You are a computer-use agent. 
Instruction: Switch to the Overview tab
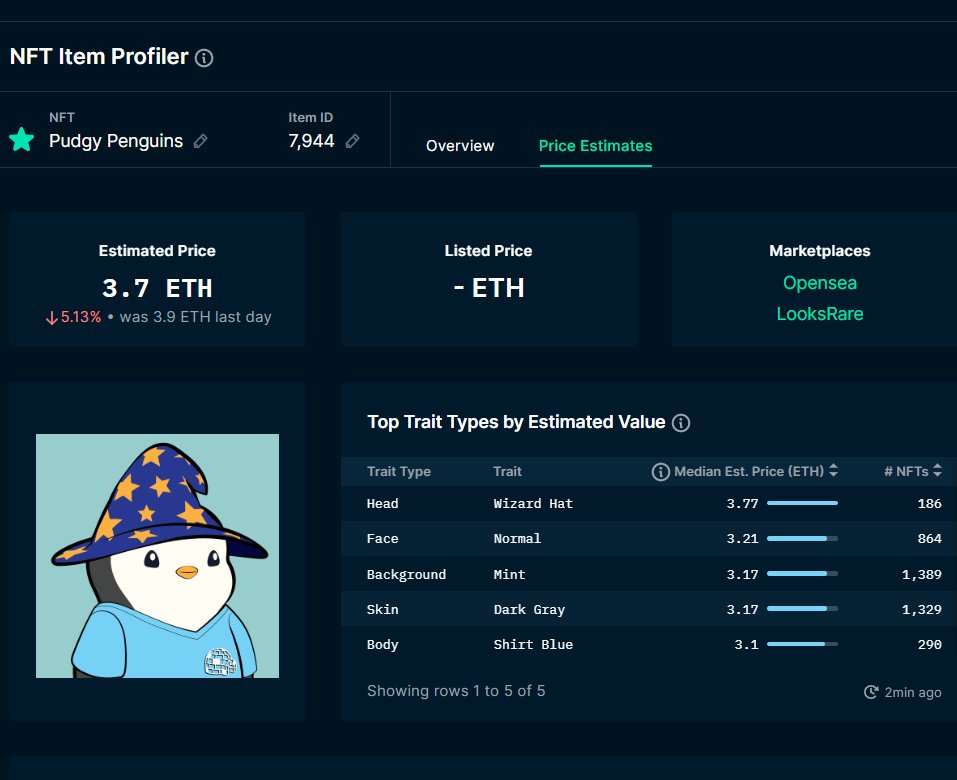pos(460,146)
